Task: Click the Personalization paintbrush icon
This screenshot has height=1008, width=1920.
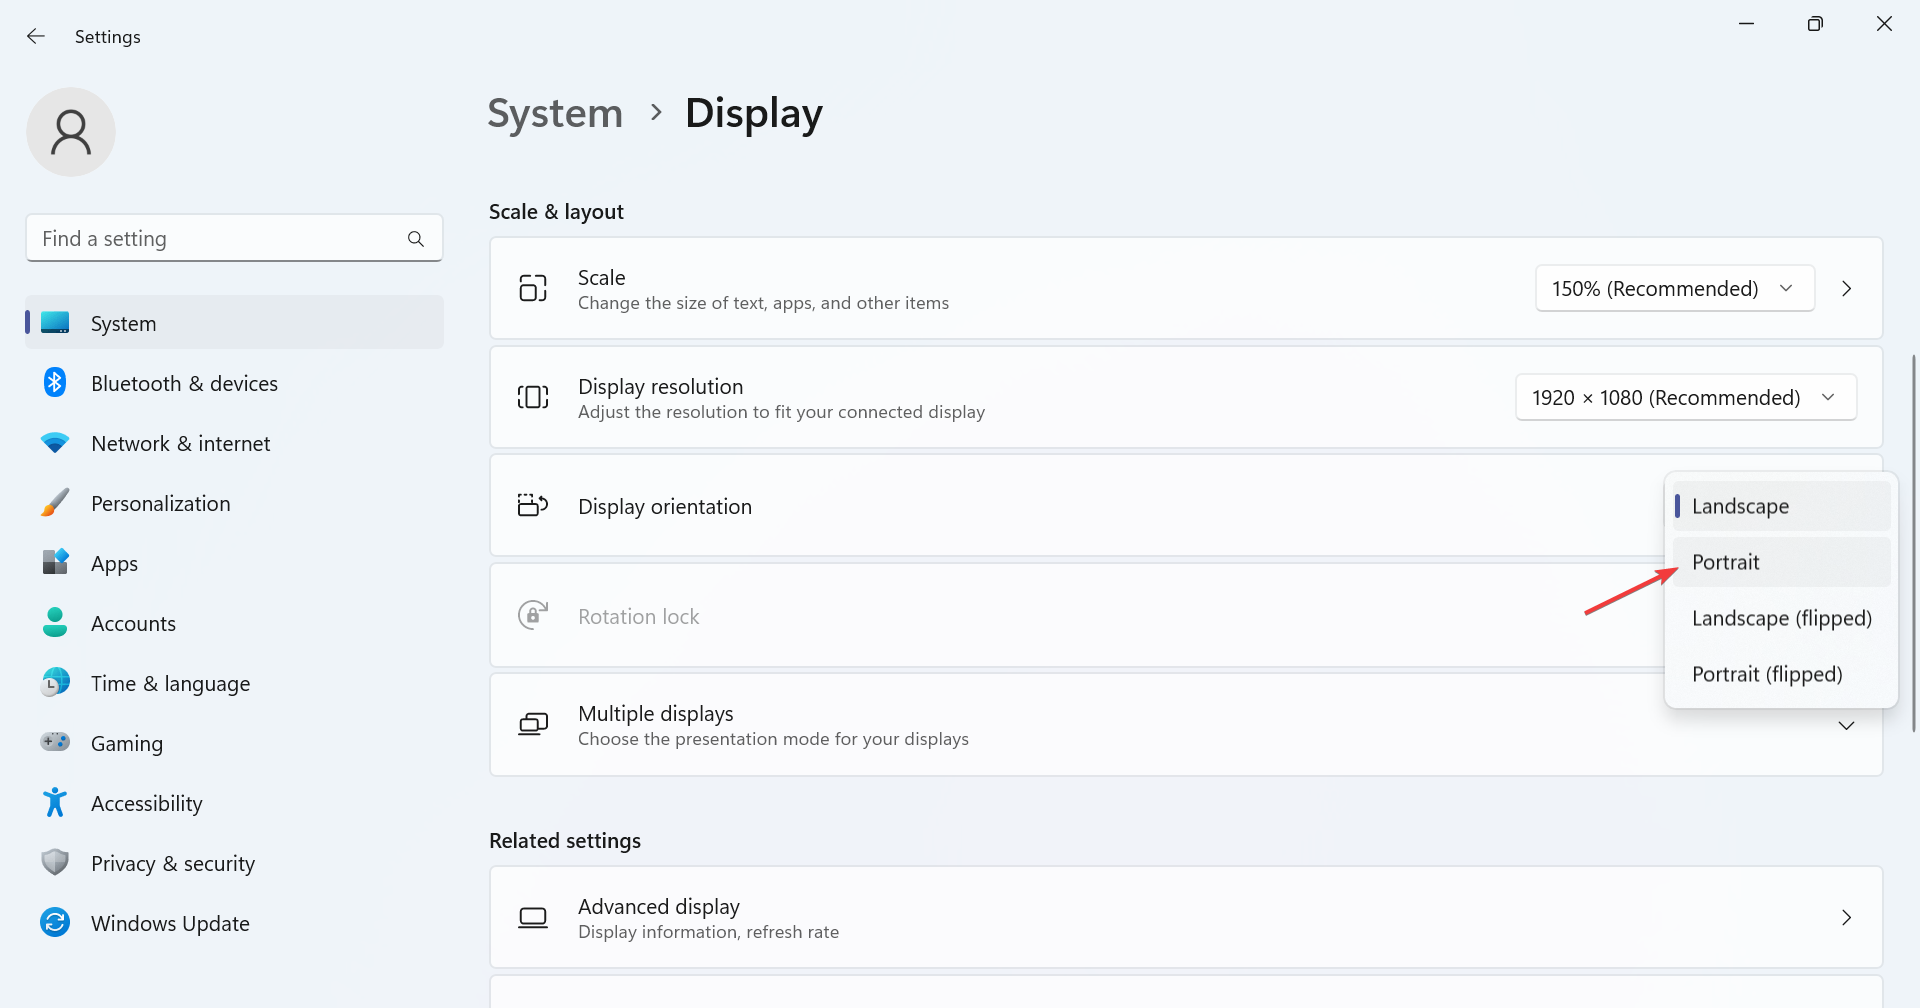Action: (55, 503)
